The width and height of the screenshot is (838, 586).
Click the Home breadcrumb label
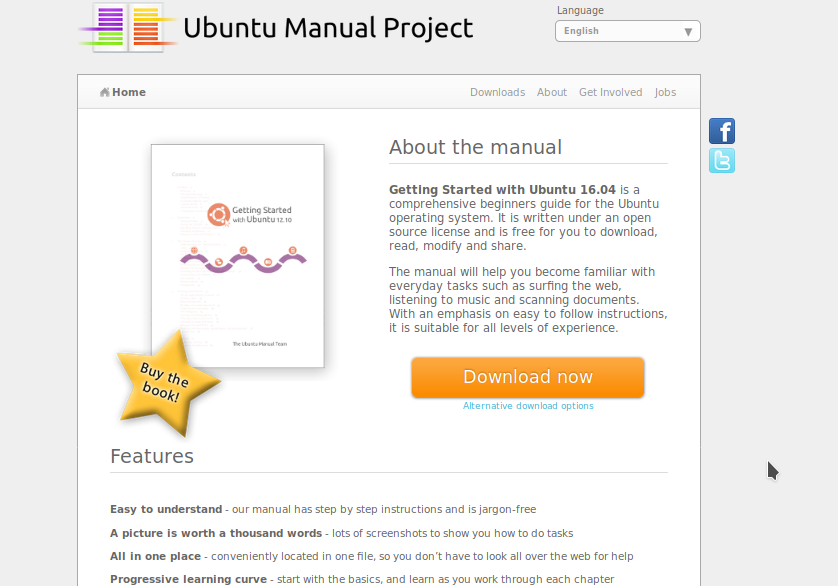[127, 92]
